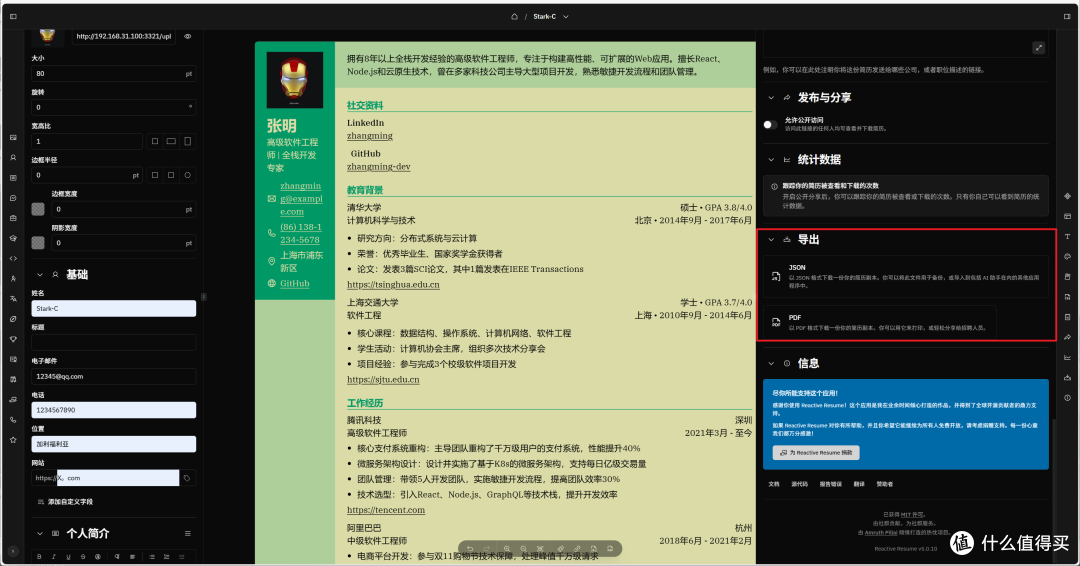This screenshot has height=566, width=1080.
Task: Pick the border width color swatch
Action: (38, 209)
